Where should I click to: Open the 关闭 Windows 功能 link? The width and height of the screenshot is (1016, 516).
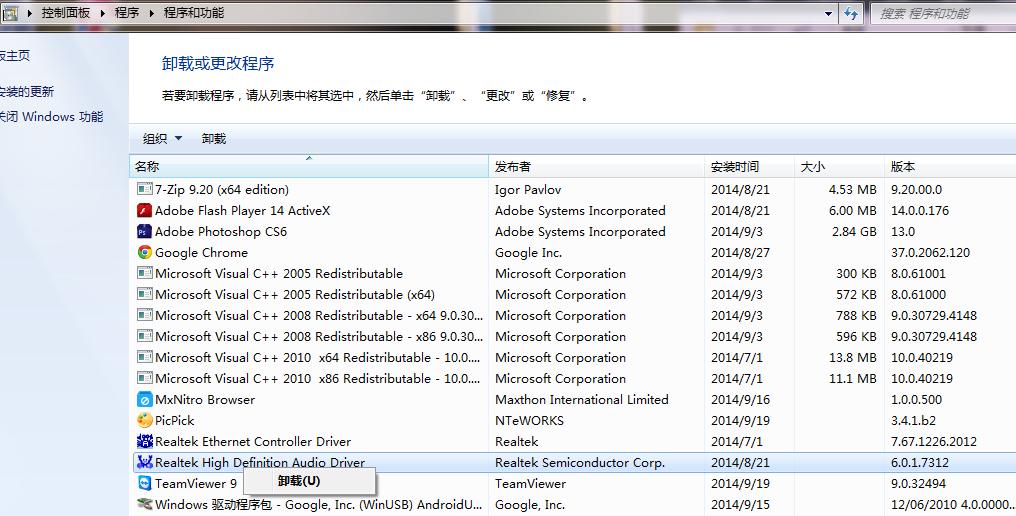(x=52, y=116)
